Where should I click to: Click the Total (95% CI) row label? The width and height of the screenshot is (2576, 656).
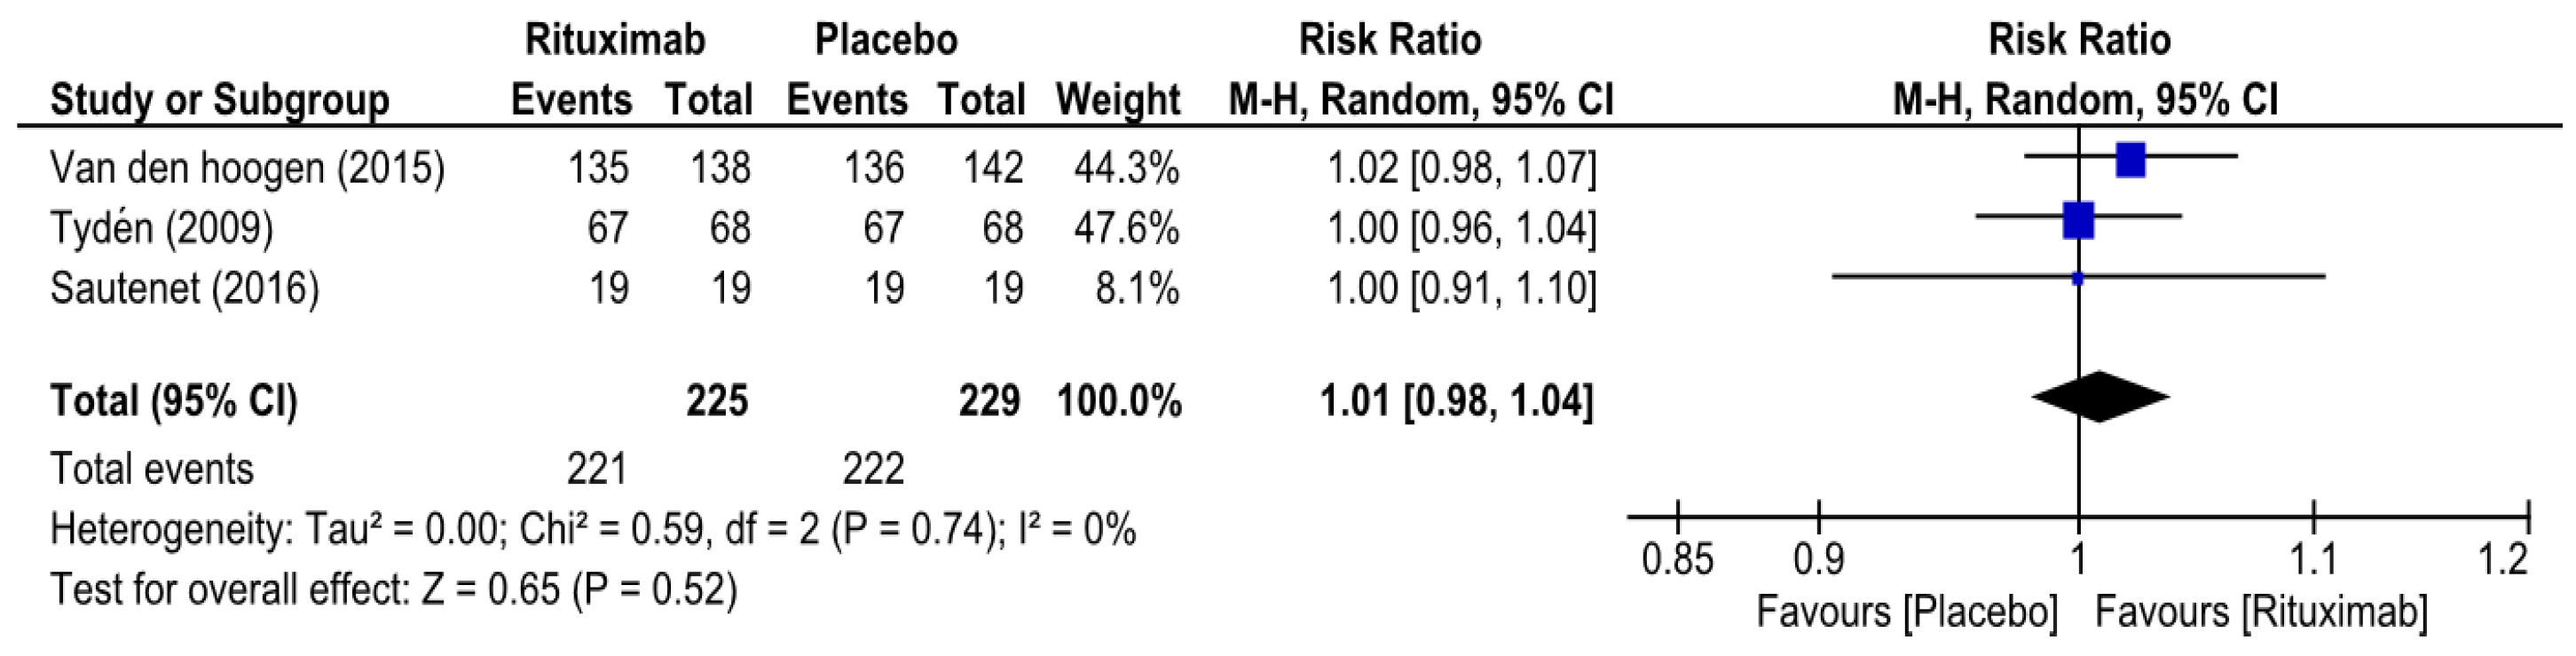174,401
